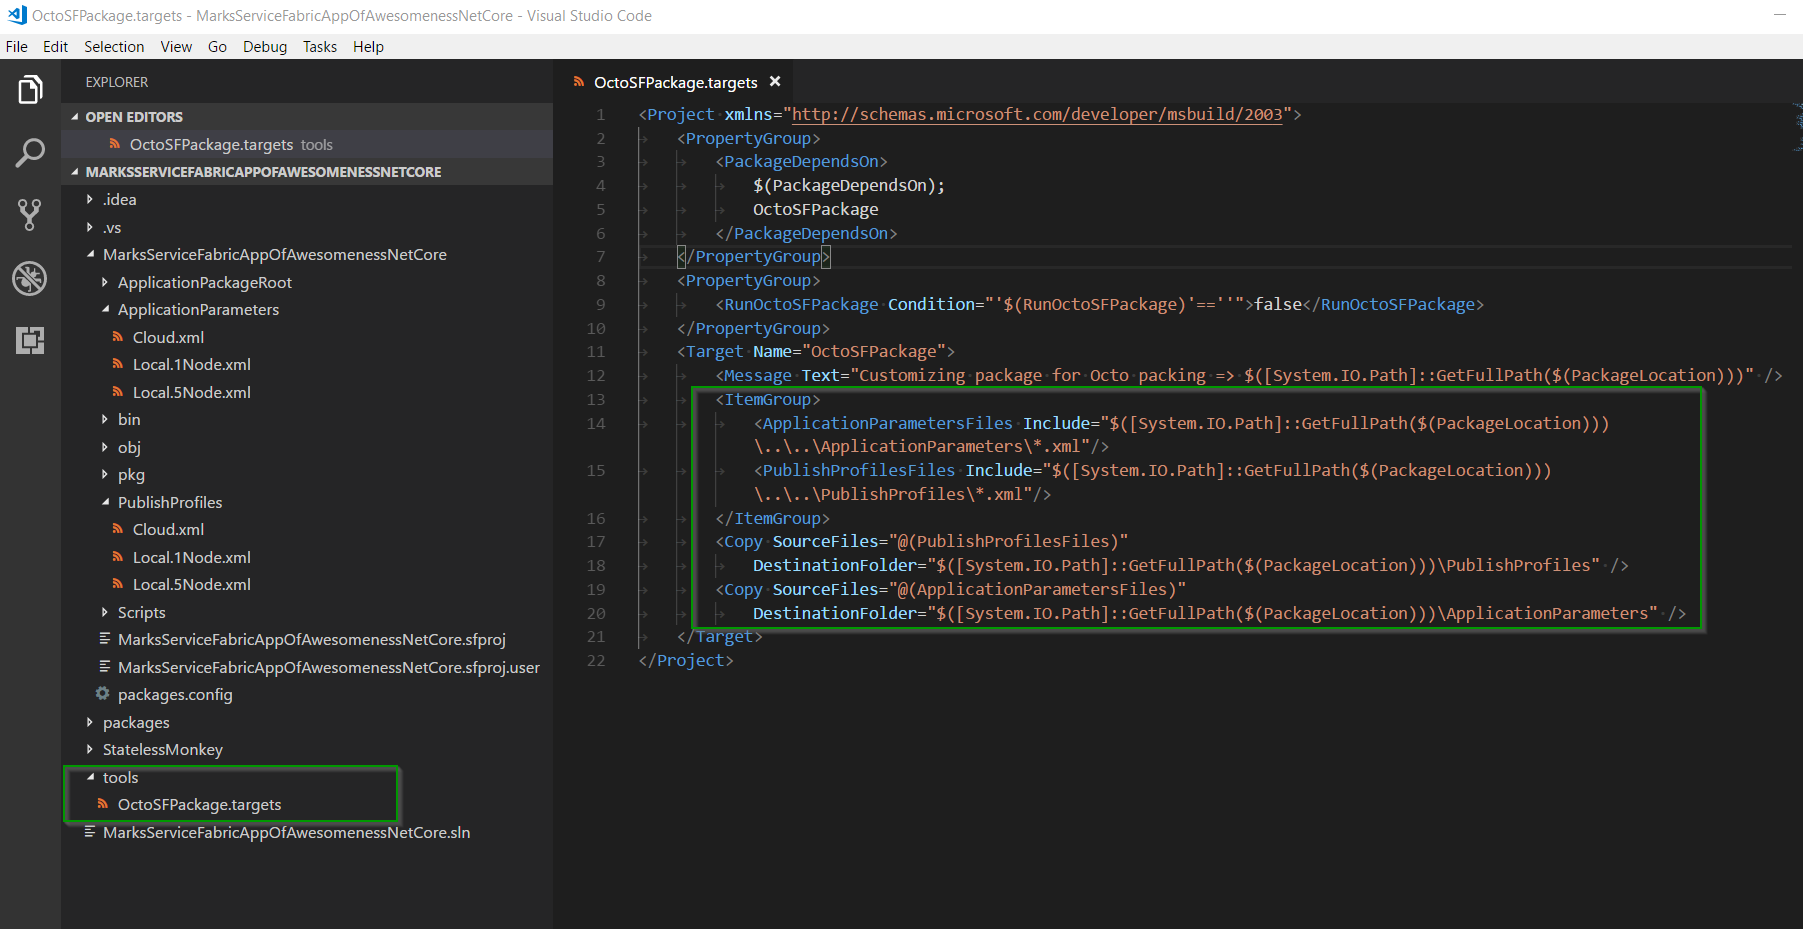
Task: Open the Debug menu
Action: click(x=264, y=46)
